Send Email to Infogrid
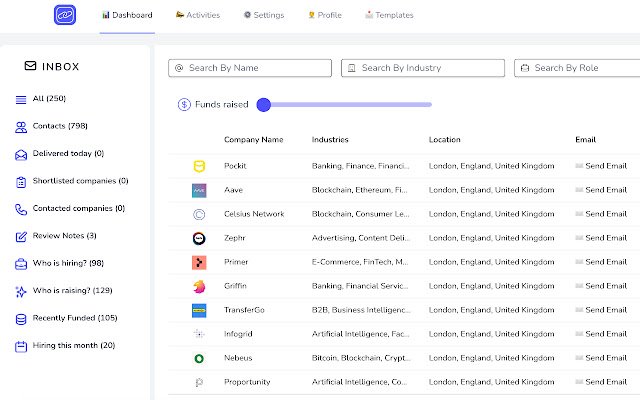Screen dimensions: 640x400 pos(601,334)
